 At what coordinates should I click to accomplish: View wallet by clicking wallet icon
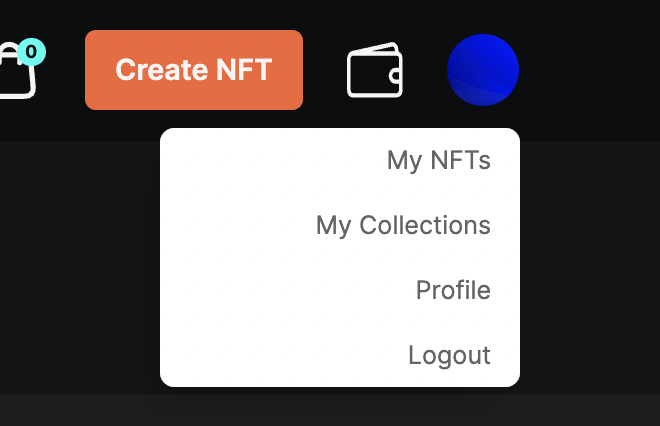pyautogui.click(x=375, y=71)
